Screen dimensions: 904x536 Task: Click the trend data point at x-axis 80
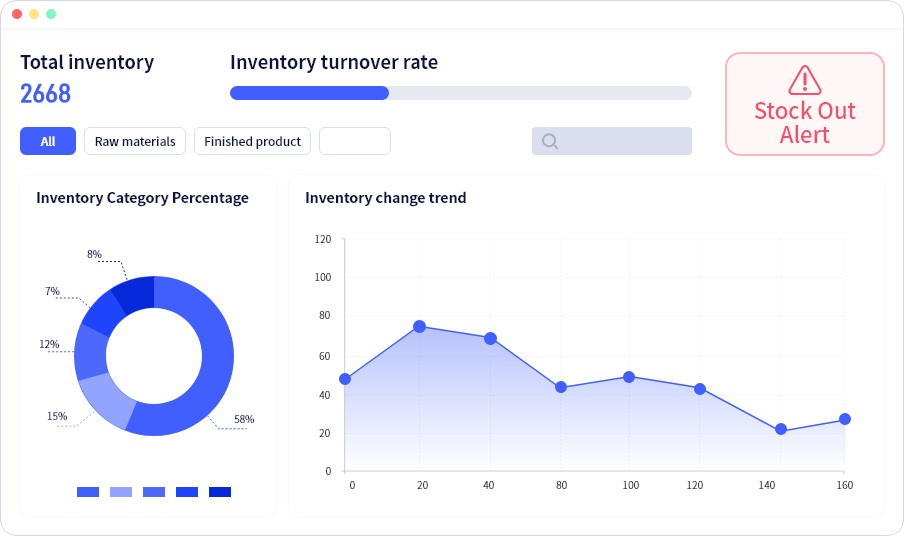coord(561,387)
